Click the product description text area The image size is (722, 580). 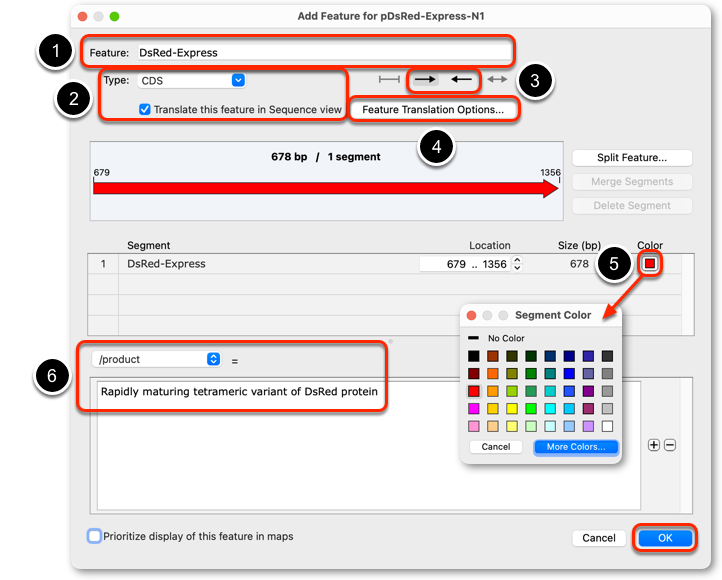pyautogui.click(x=368, y=446)
